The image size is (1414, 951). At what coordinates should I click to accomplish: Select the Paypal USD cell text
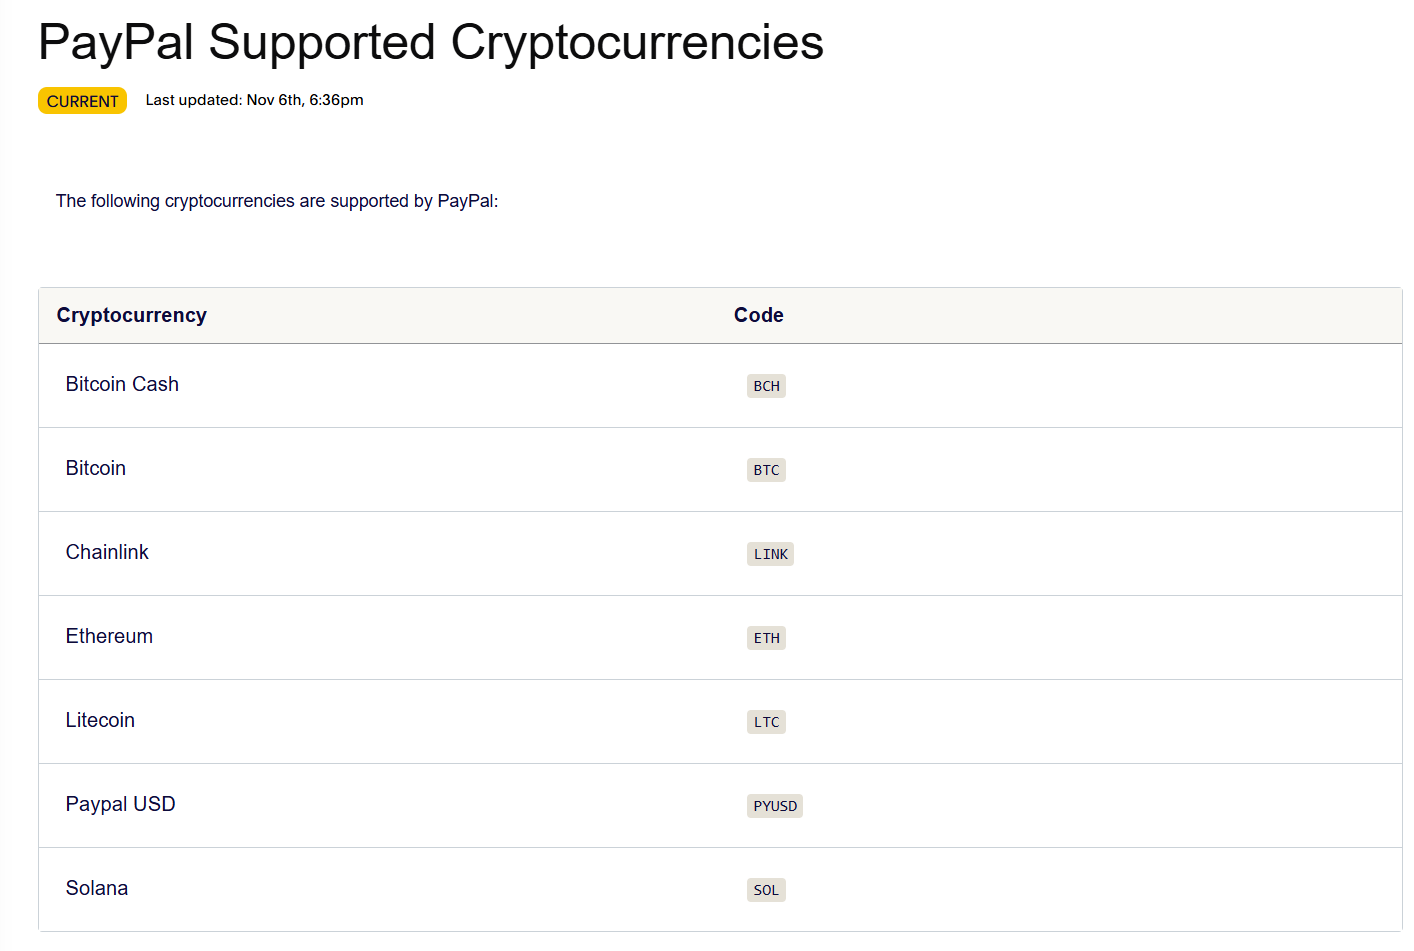(x=120, y=804)
